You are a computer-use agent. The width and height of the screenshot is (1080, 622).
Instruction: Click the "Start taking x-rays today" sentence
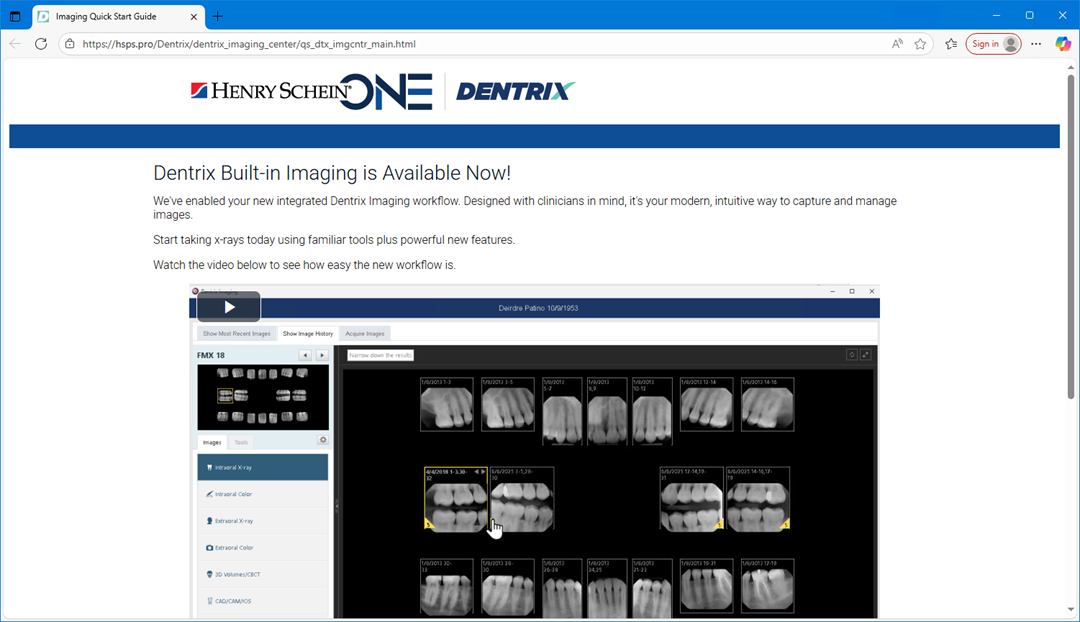[x=334, y=240]
